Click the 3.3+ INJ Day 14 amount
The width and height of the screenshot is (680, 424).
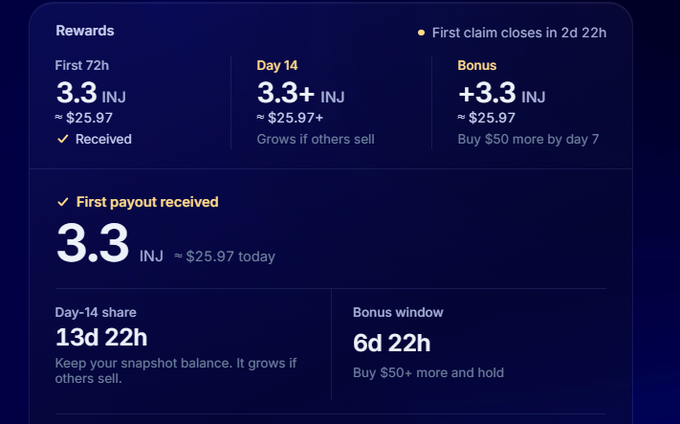click(x=301, y=93)
